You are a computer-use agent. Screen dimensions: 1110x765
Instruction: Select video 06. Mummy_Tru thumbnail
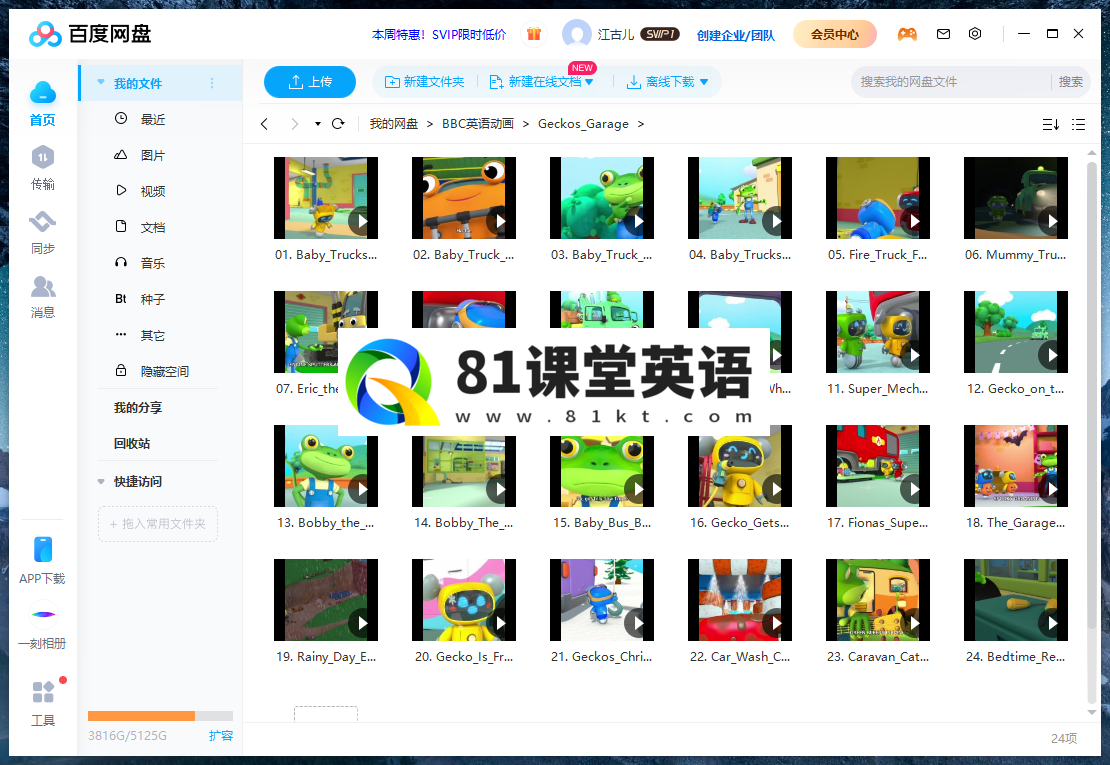click(x=1016, y=197)
